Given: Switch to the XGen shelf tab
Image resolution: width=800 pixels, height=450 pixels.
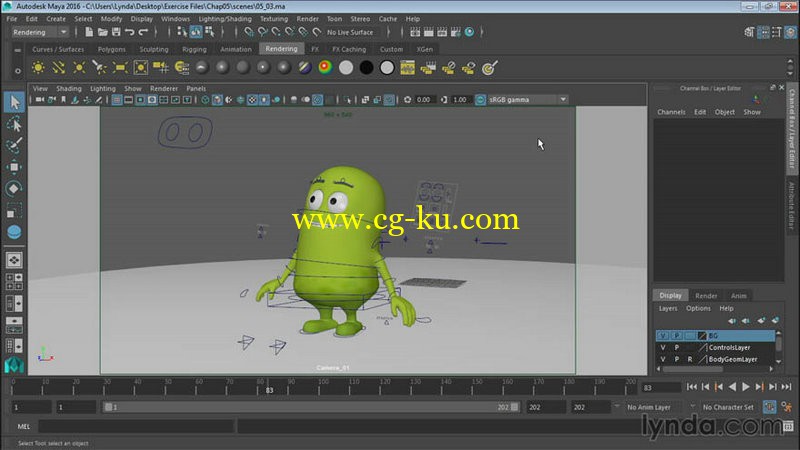Looking at the screenshot, I should tap(424, 49).
